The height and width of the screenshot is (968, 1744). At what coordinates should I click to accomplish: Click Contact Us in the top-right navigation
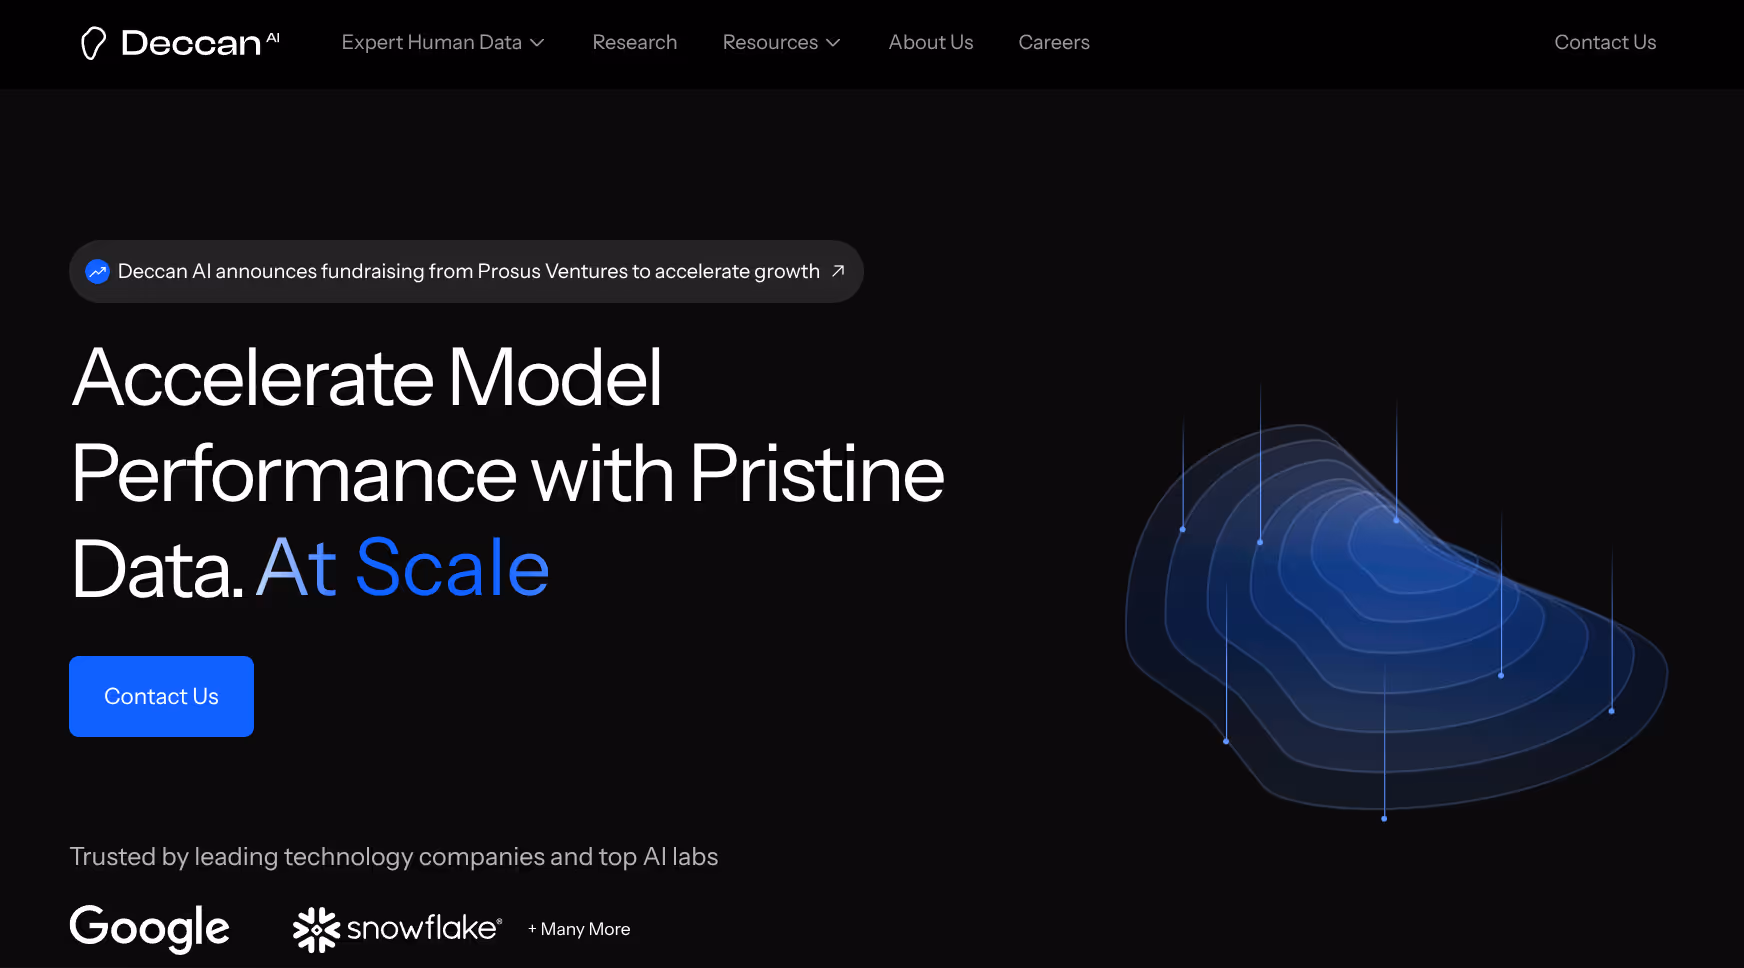(1604, 42)
